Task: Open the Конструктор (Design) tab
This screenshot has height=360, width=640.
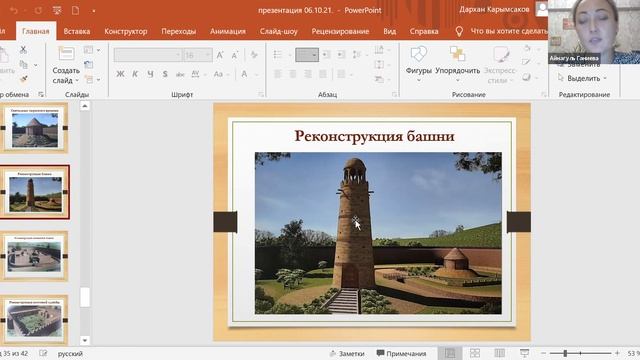Action: [x=126, y=31]
